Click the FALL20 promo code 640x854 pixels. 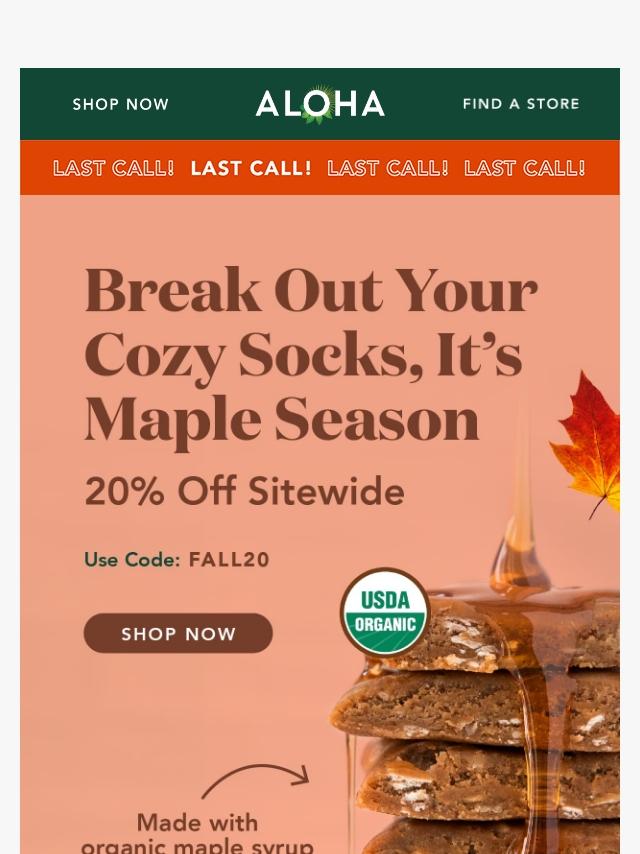(x=229, y=560)
